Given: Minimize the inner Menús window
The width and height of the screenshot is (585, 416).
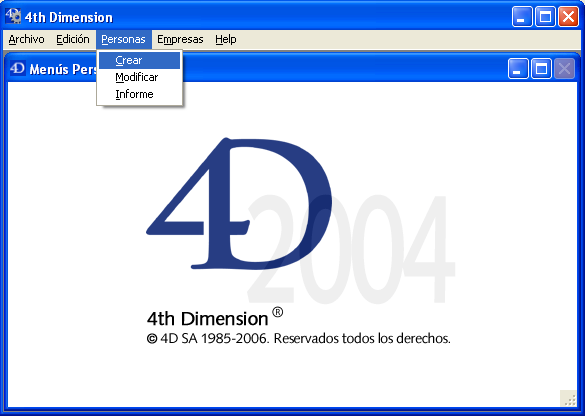Looking at the screenshot, I should click(x=518, y=69).
